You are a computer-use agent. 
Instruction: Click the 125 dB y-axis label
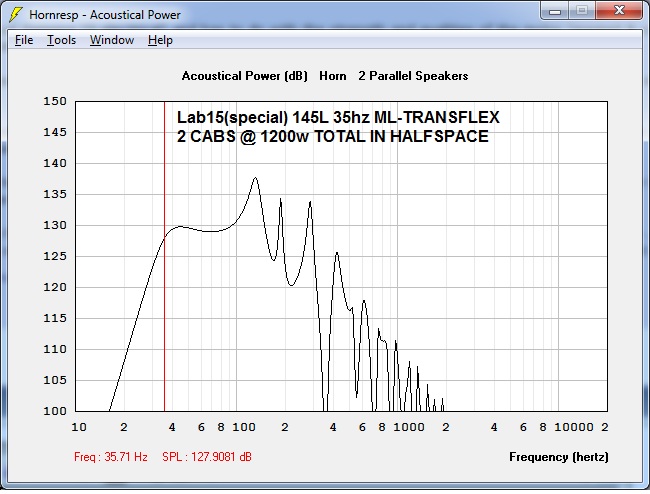tap(55, 256)
